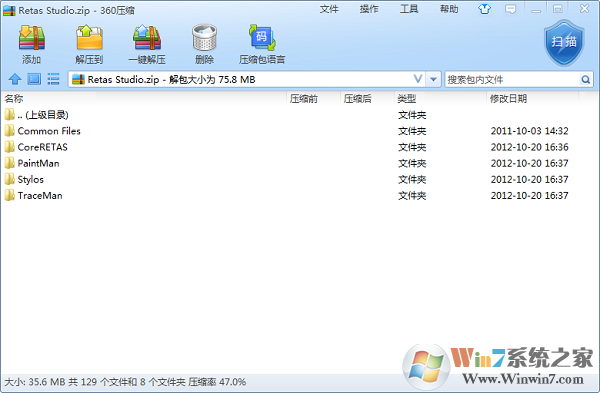The width and height of the screenshot is (600, 393).
Task: Open the 文件 menu
Action: click(329, 9)
